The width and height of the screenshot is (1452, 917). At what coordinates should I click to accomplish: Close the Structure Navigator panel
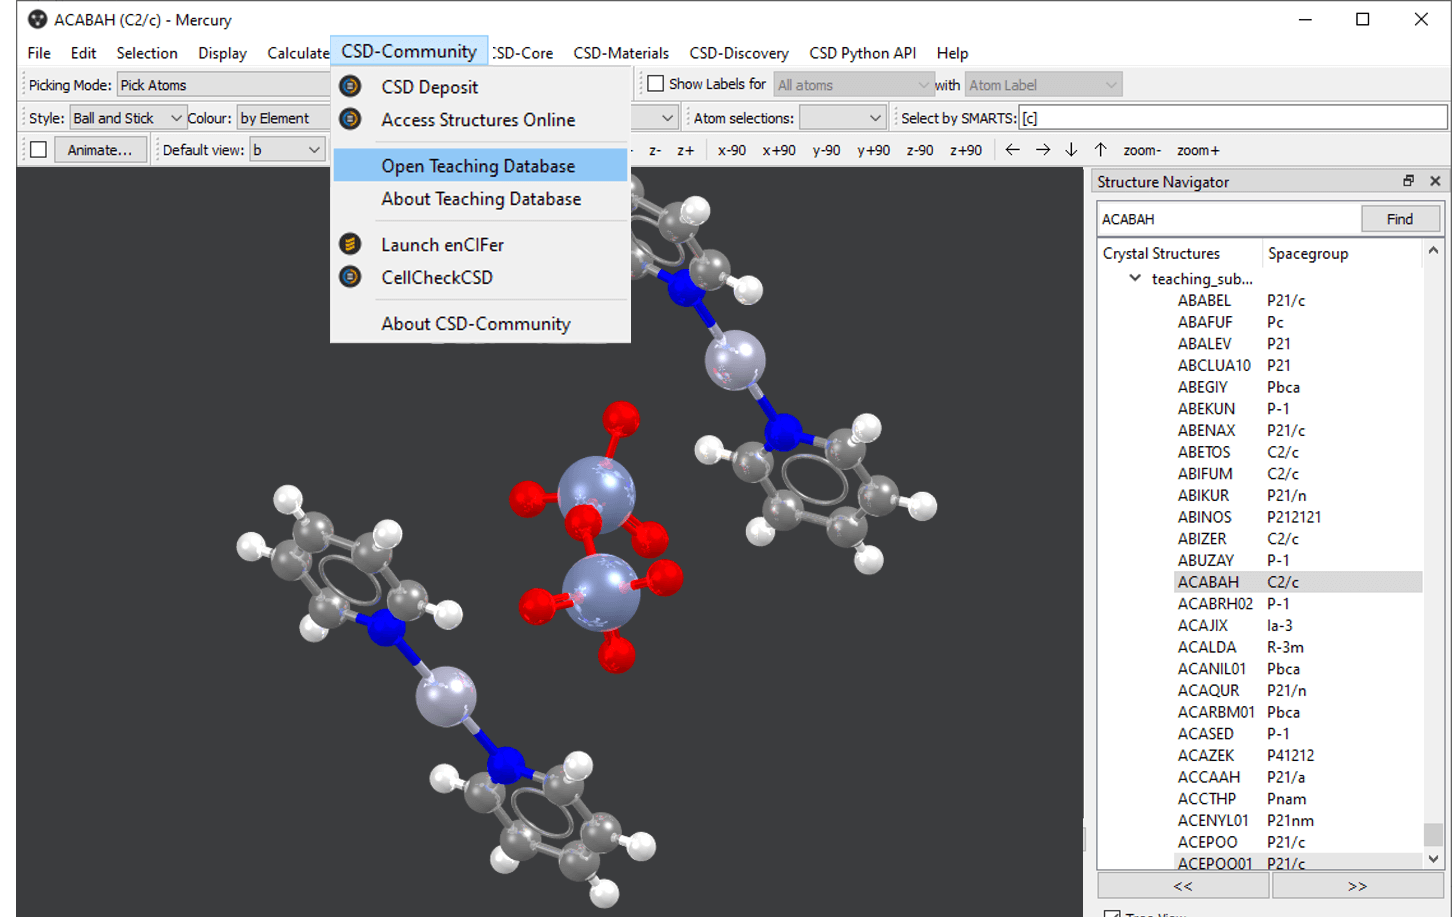(1435, 181)
